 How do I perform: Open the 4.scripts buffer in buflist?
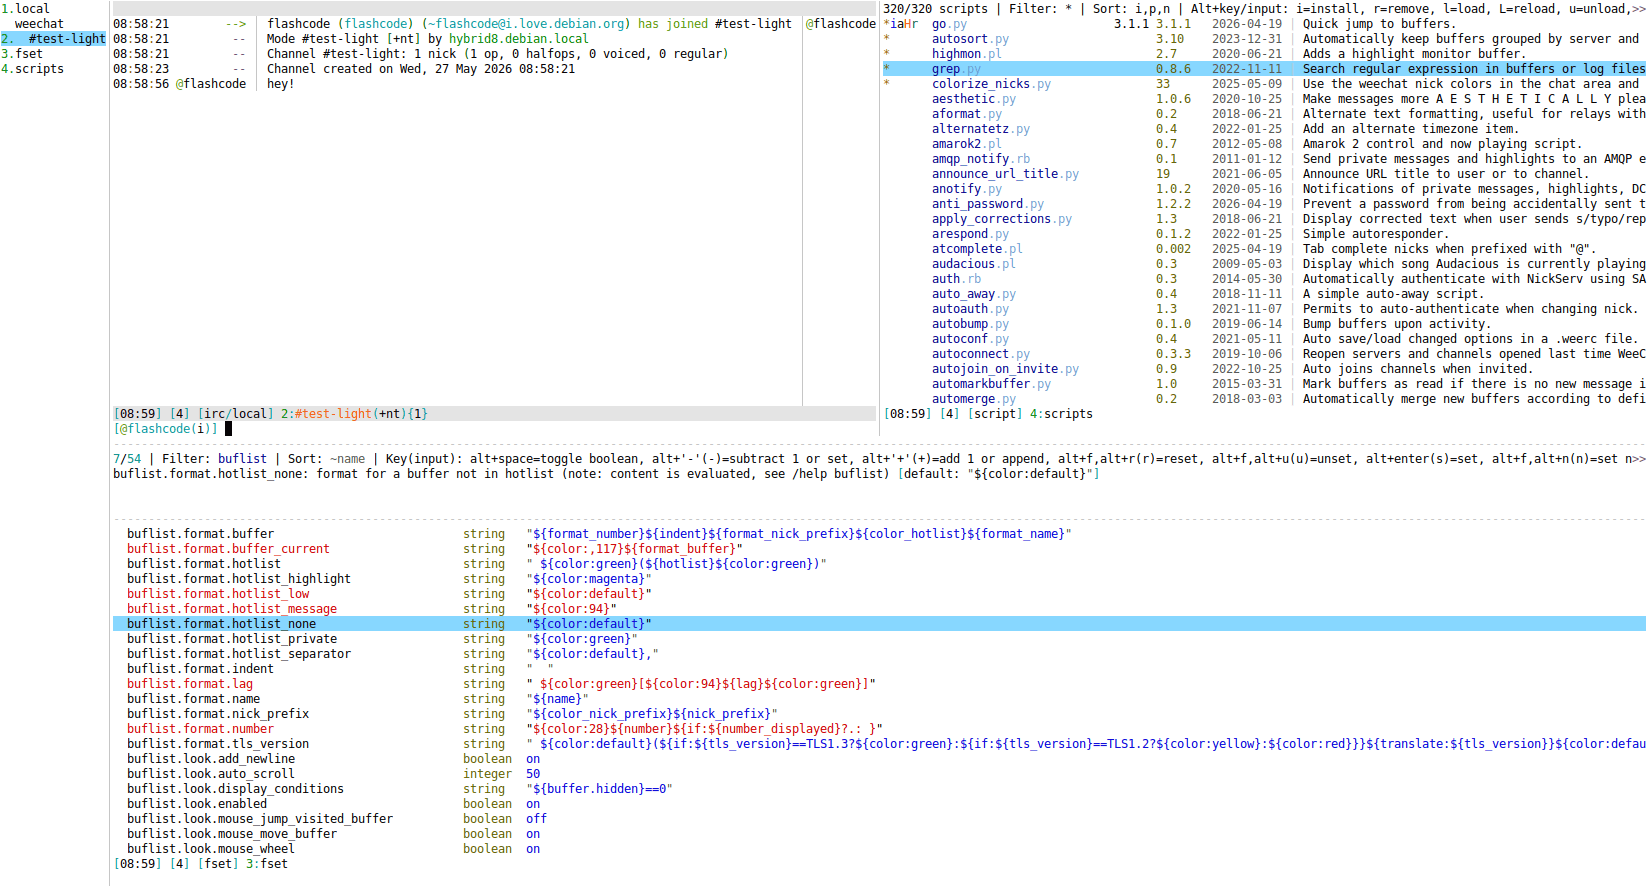32,69
